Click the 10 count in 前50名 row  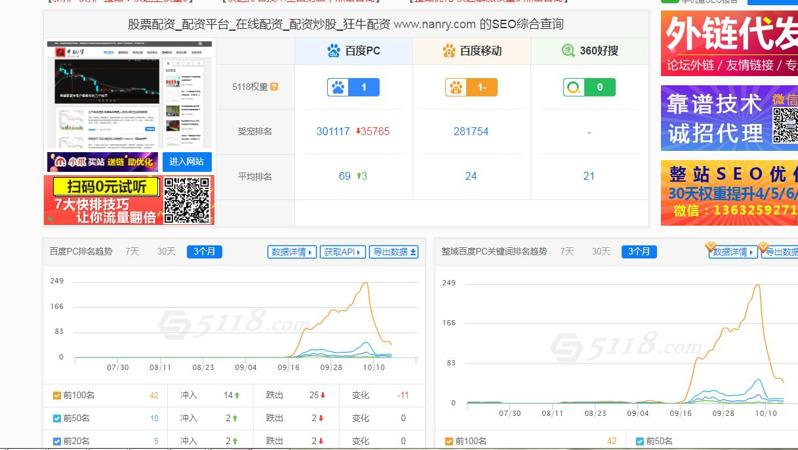pyautogui.click(x=154, y=418)
